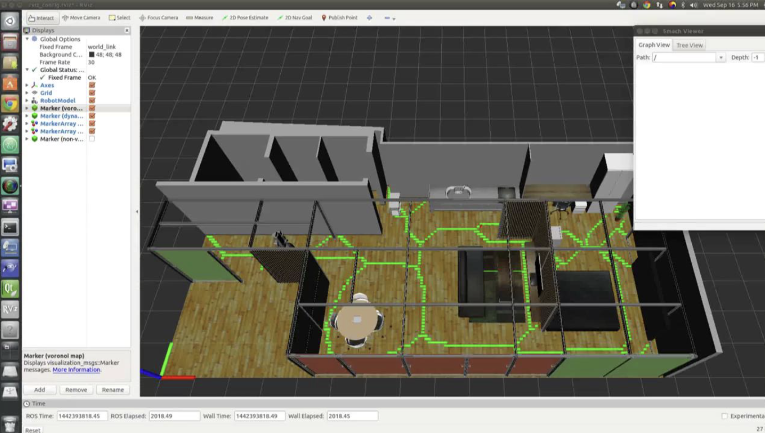
Task: Click the Wall Elapsed field
Action: point(352,416)
